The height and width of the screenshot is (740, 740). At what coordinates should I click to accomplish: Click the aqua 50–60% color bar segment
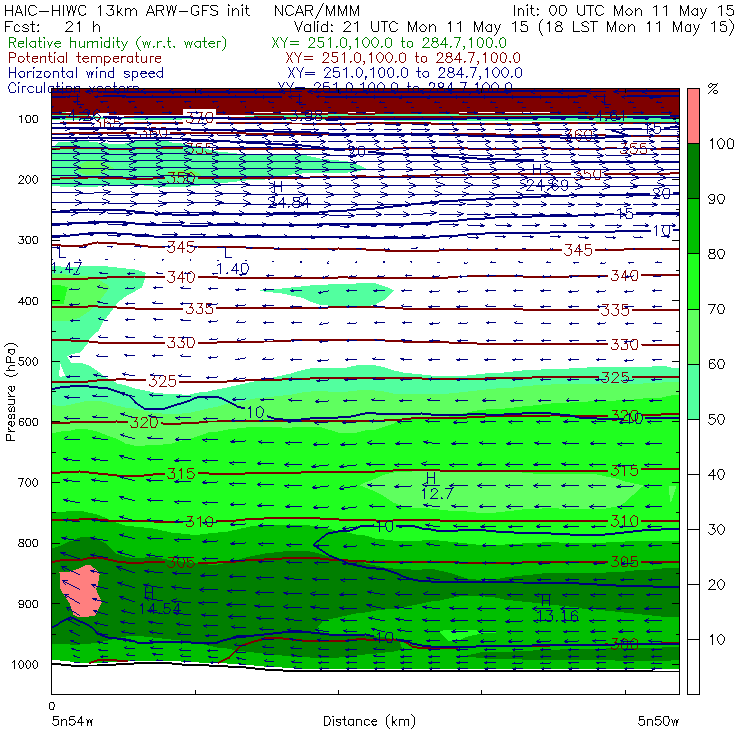click(693, 392)
